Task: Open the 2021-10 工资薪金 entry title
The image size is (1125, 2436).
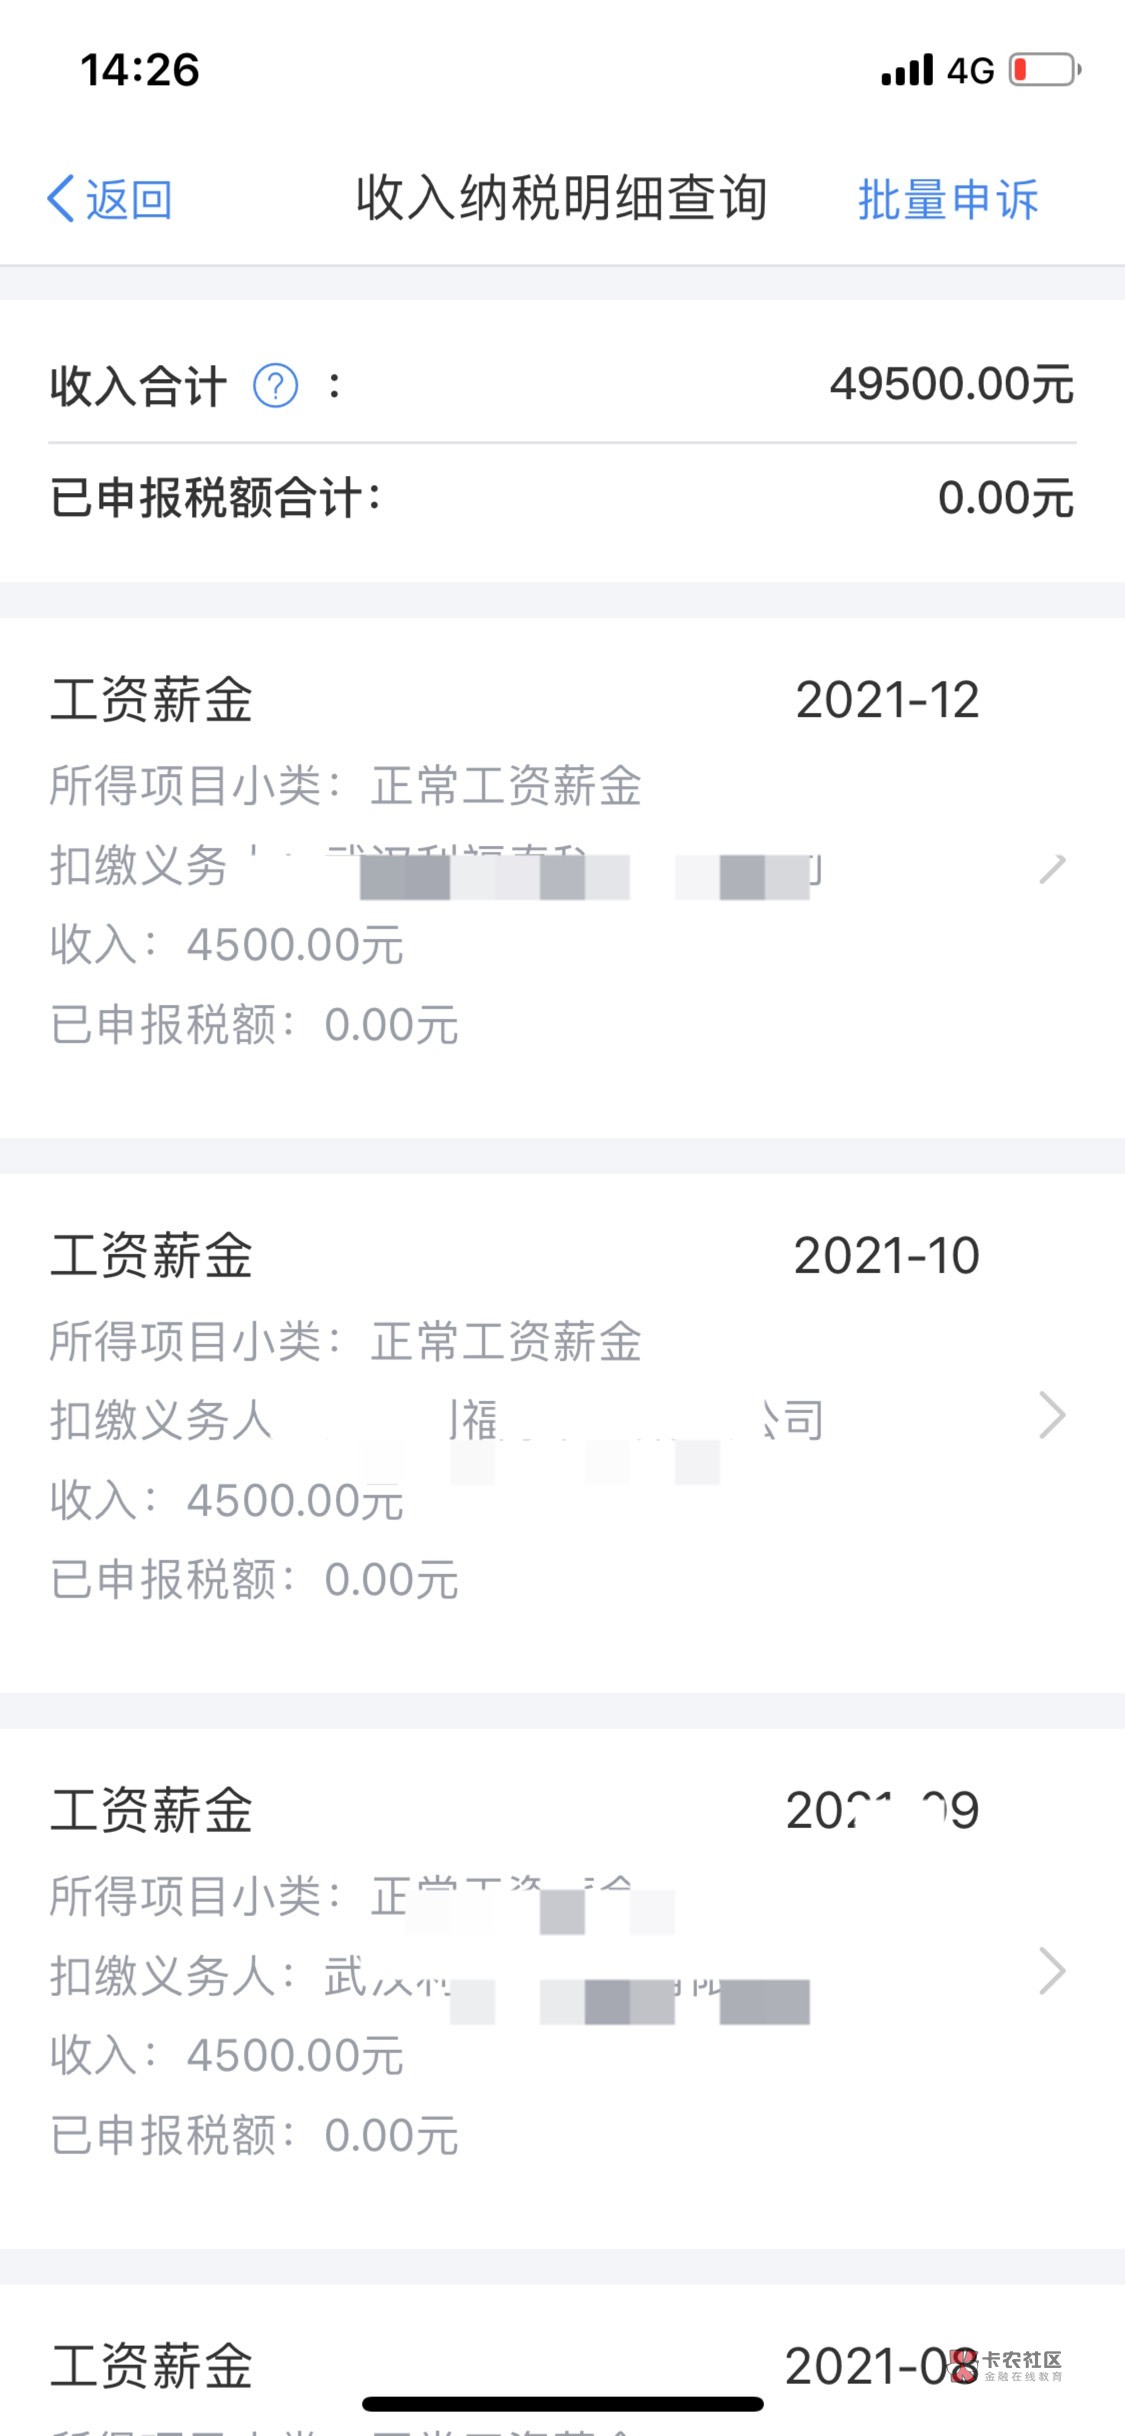Action: click(151, 1255)
